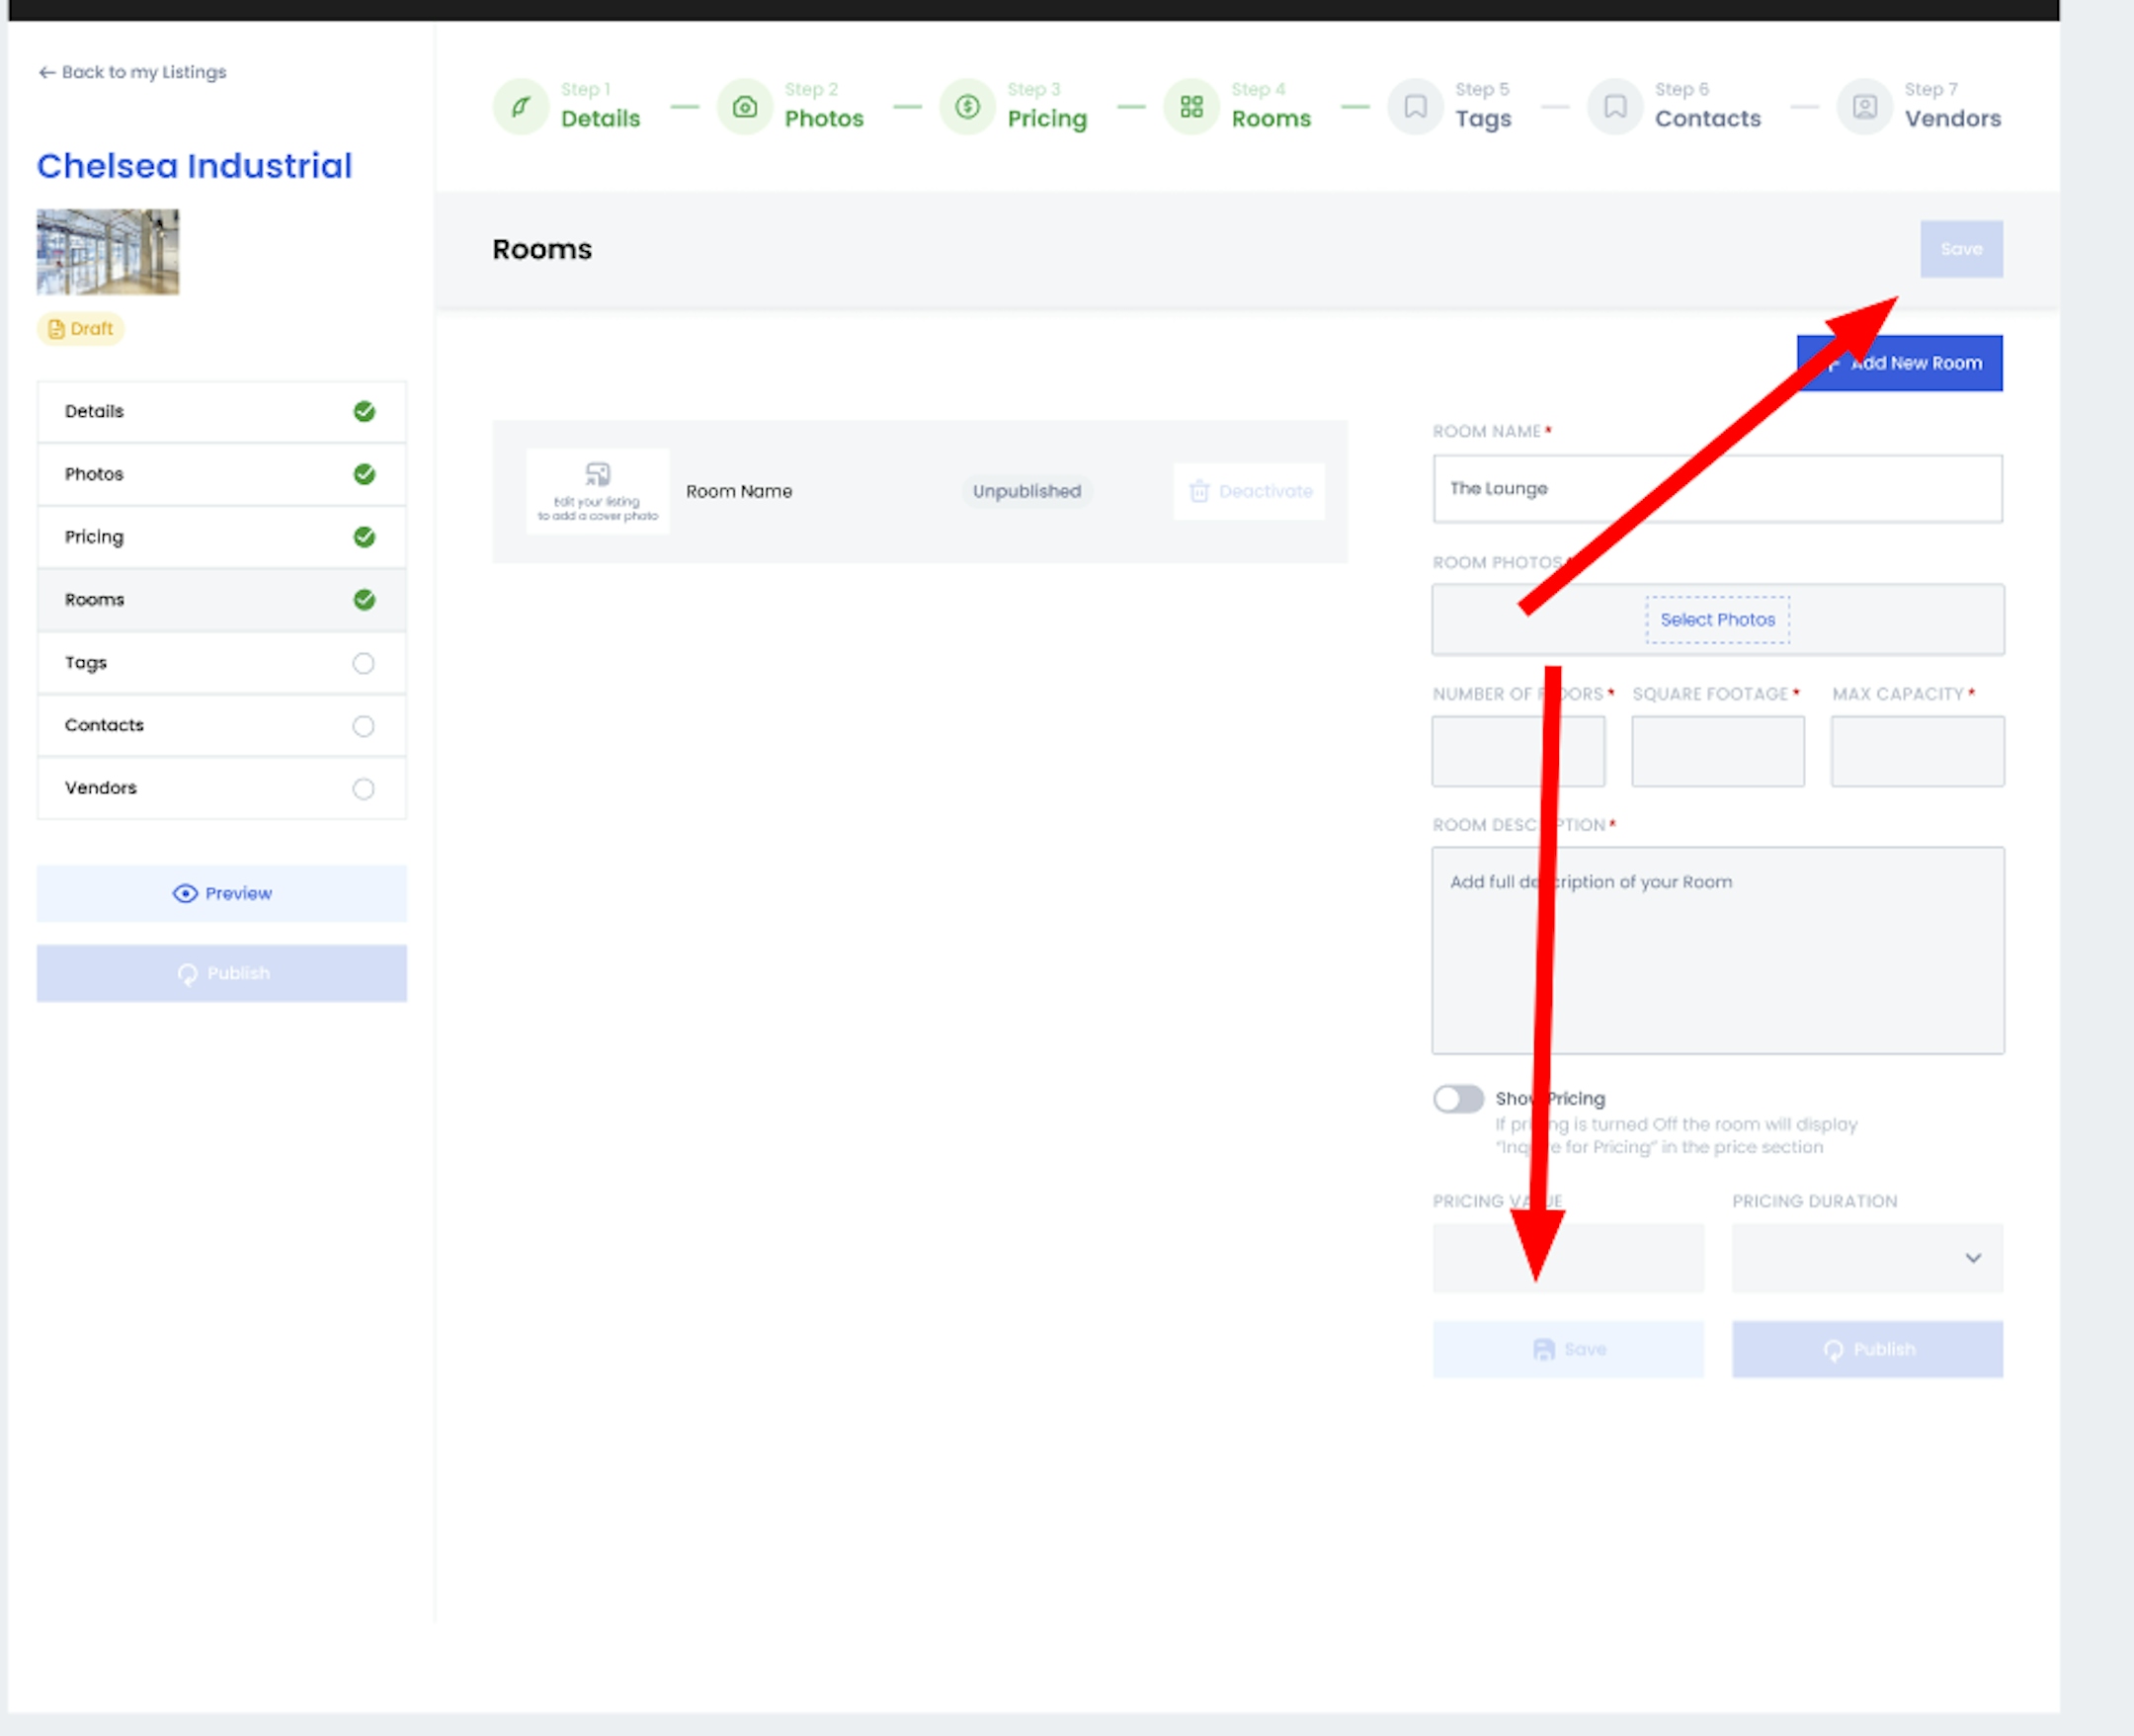Click the Step 2 Photos camera icon
Screen dimensions: 2134x1736
(x=744, y=107)
